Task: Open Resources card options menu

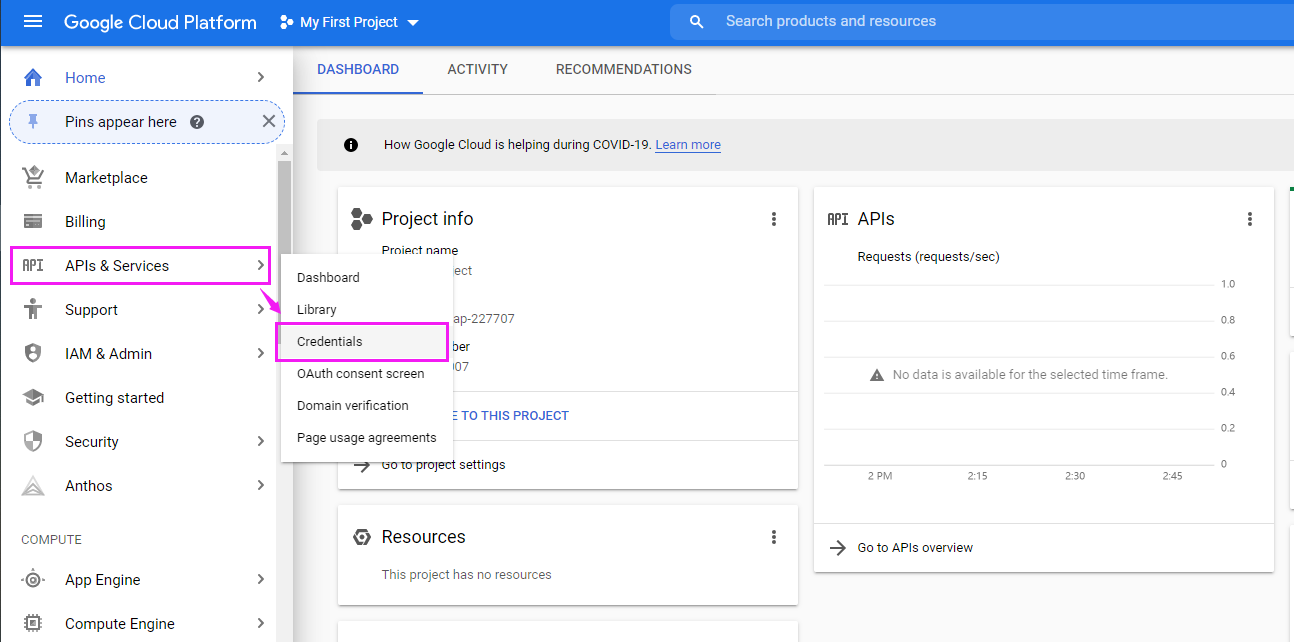Action: pyautogui.click(x=773, y=537)
